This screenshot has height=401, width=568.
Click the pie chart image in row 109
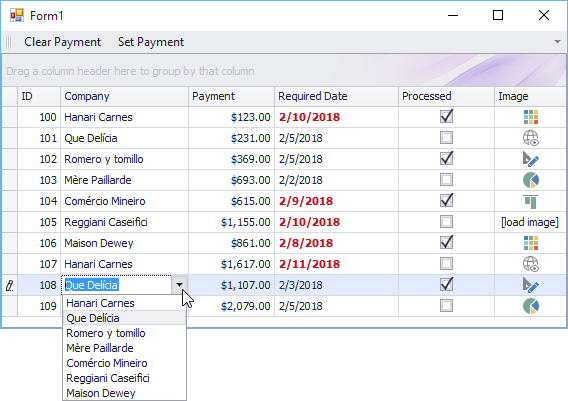(x=531, y=306)
